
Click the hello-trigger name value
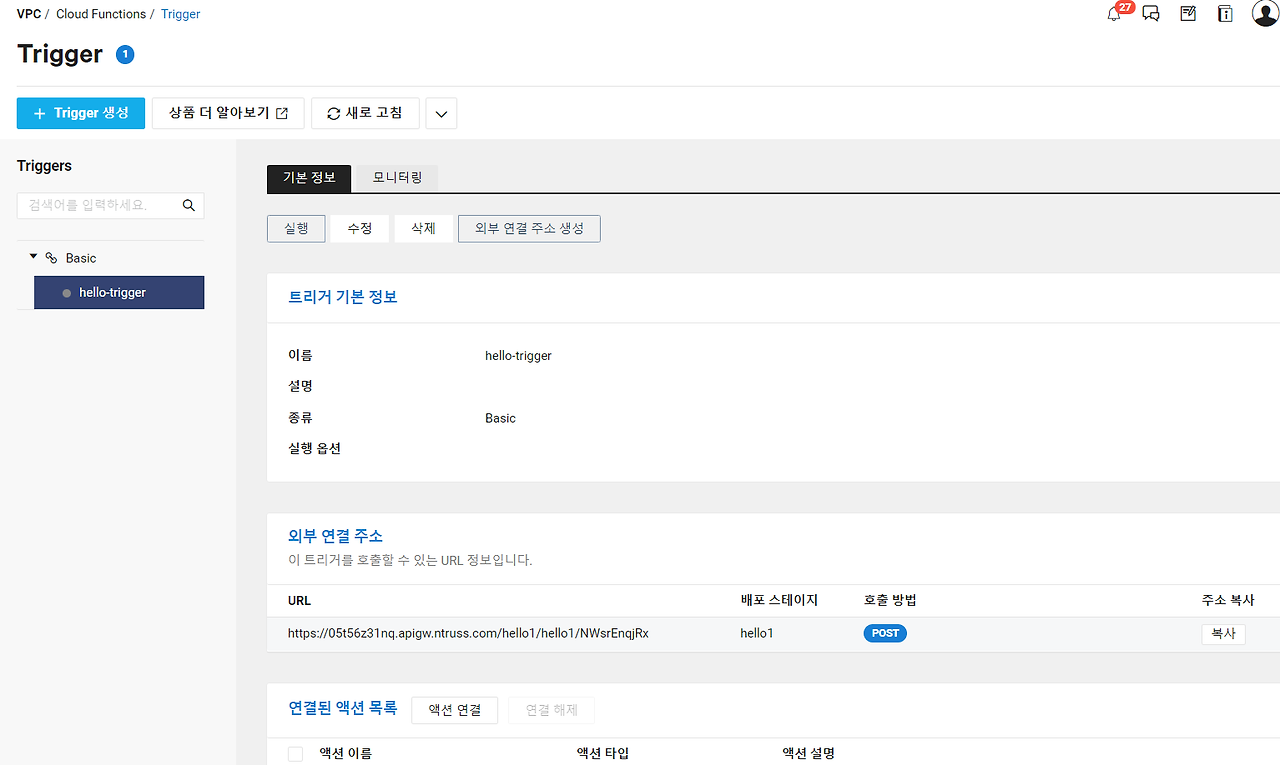click(518, 356)
